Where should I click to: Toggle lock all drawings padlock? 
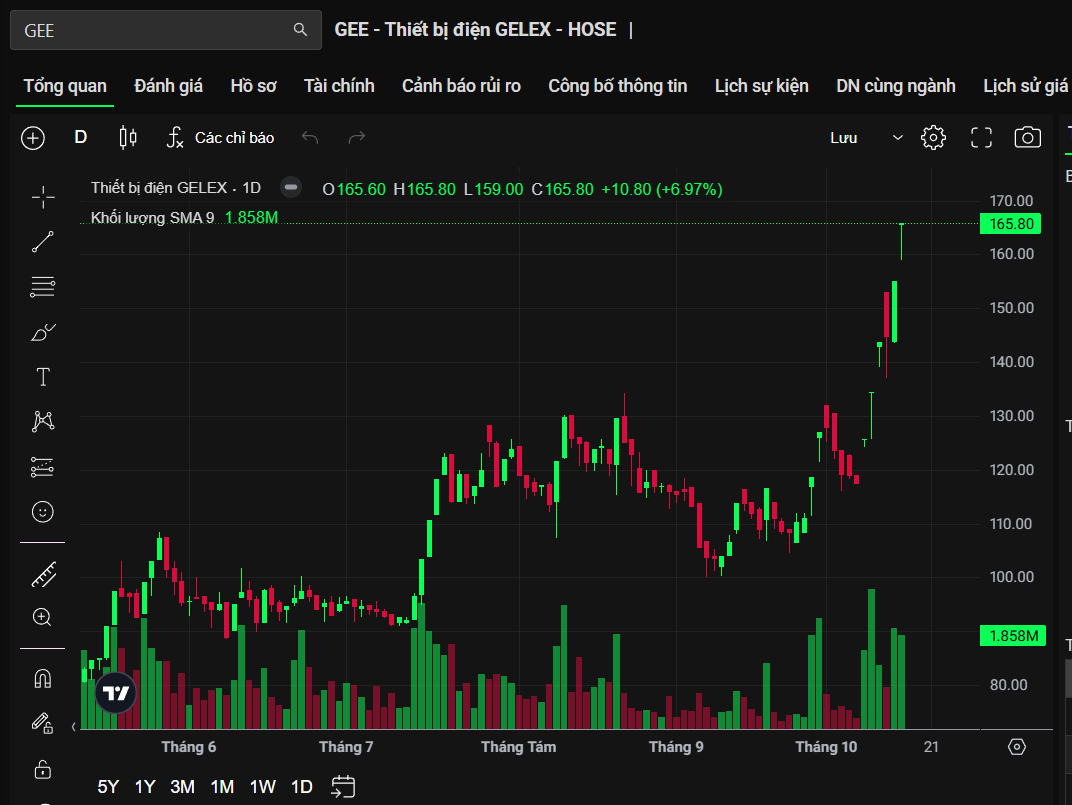[x=43, y=769]
